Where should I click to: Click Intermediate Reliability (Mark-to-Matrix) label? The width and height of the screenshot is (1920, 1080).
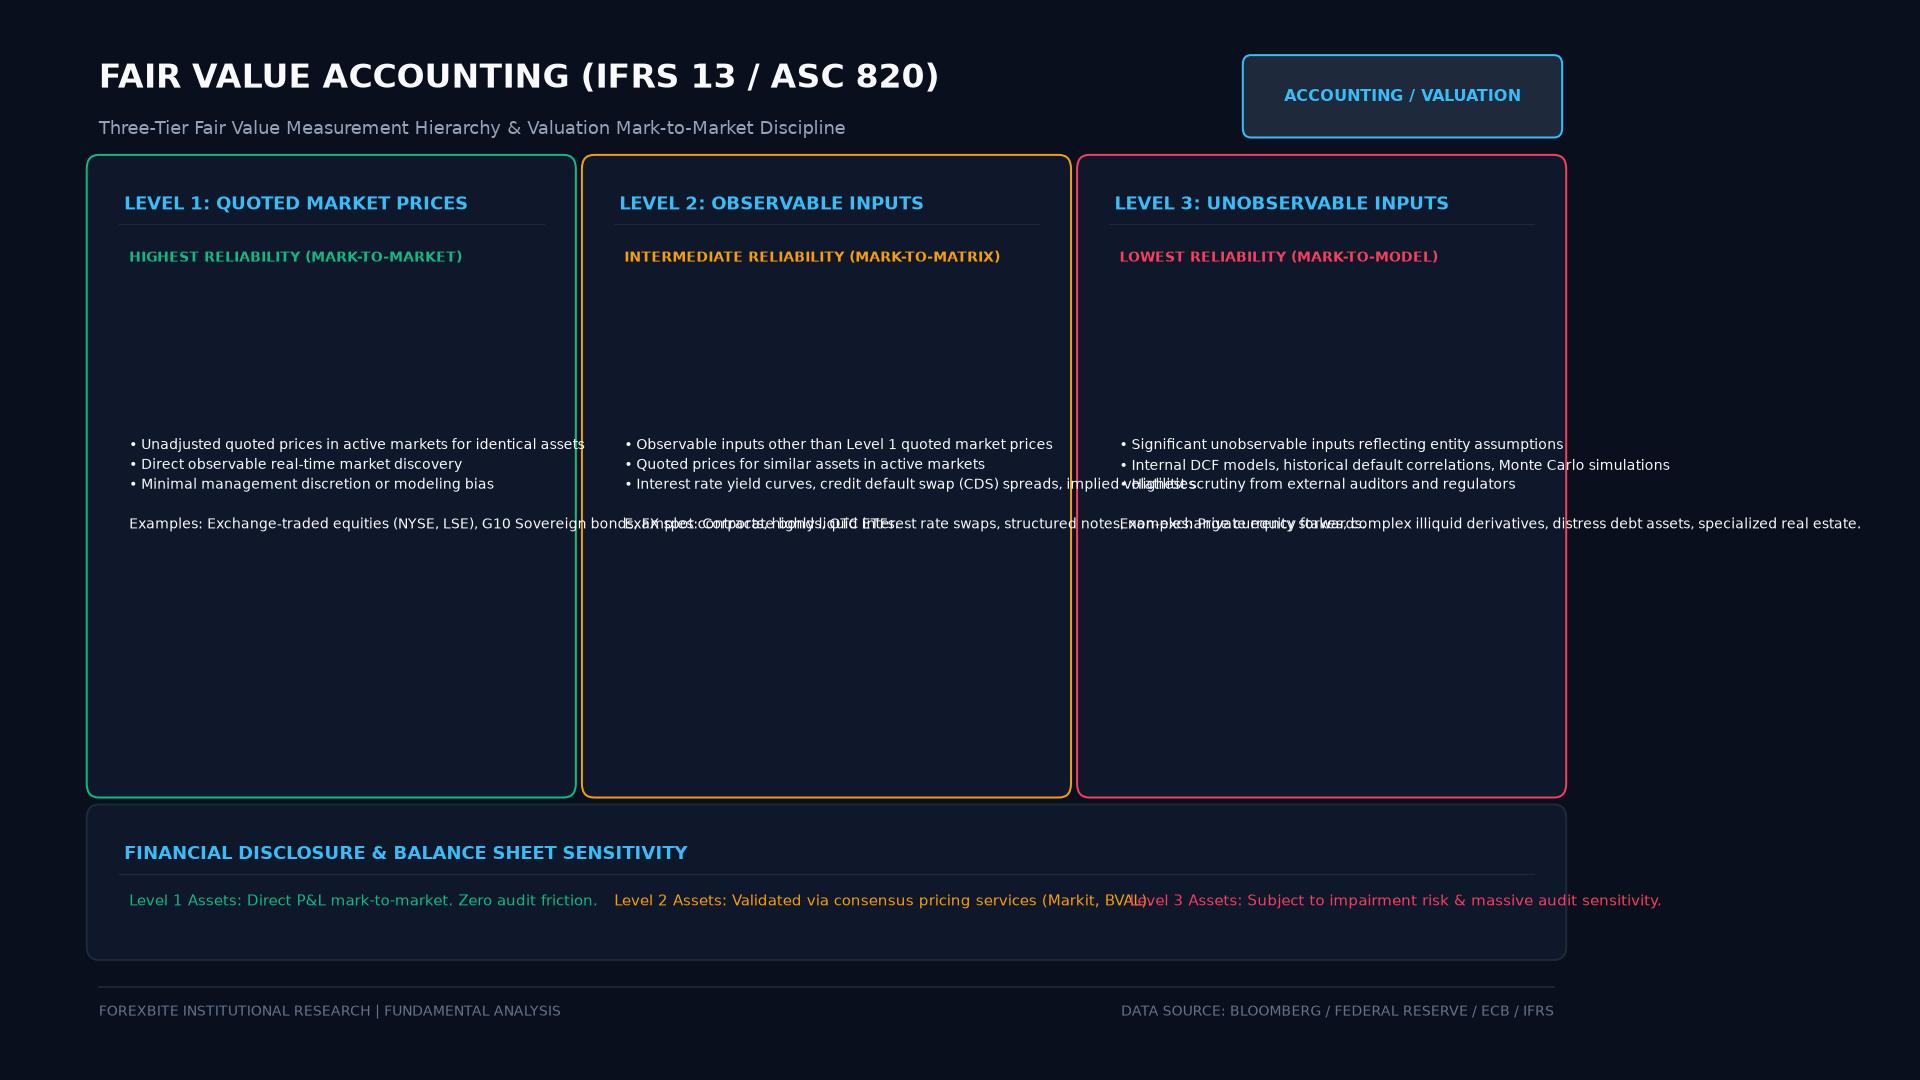coord(812,257)
